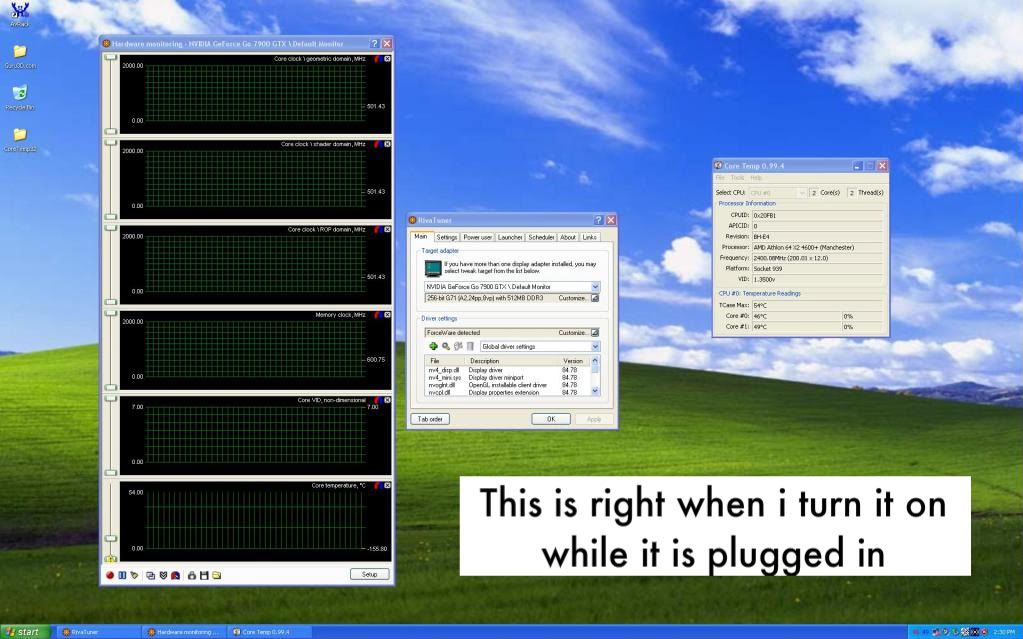Click colored icon on Core VID graph

tap(378, 400)
